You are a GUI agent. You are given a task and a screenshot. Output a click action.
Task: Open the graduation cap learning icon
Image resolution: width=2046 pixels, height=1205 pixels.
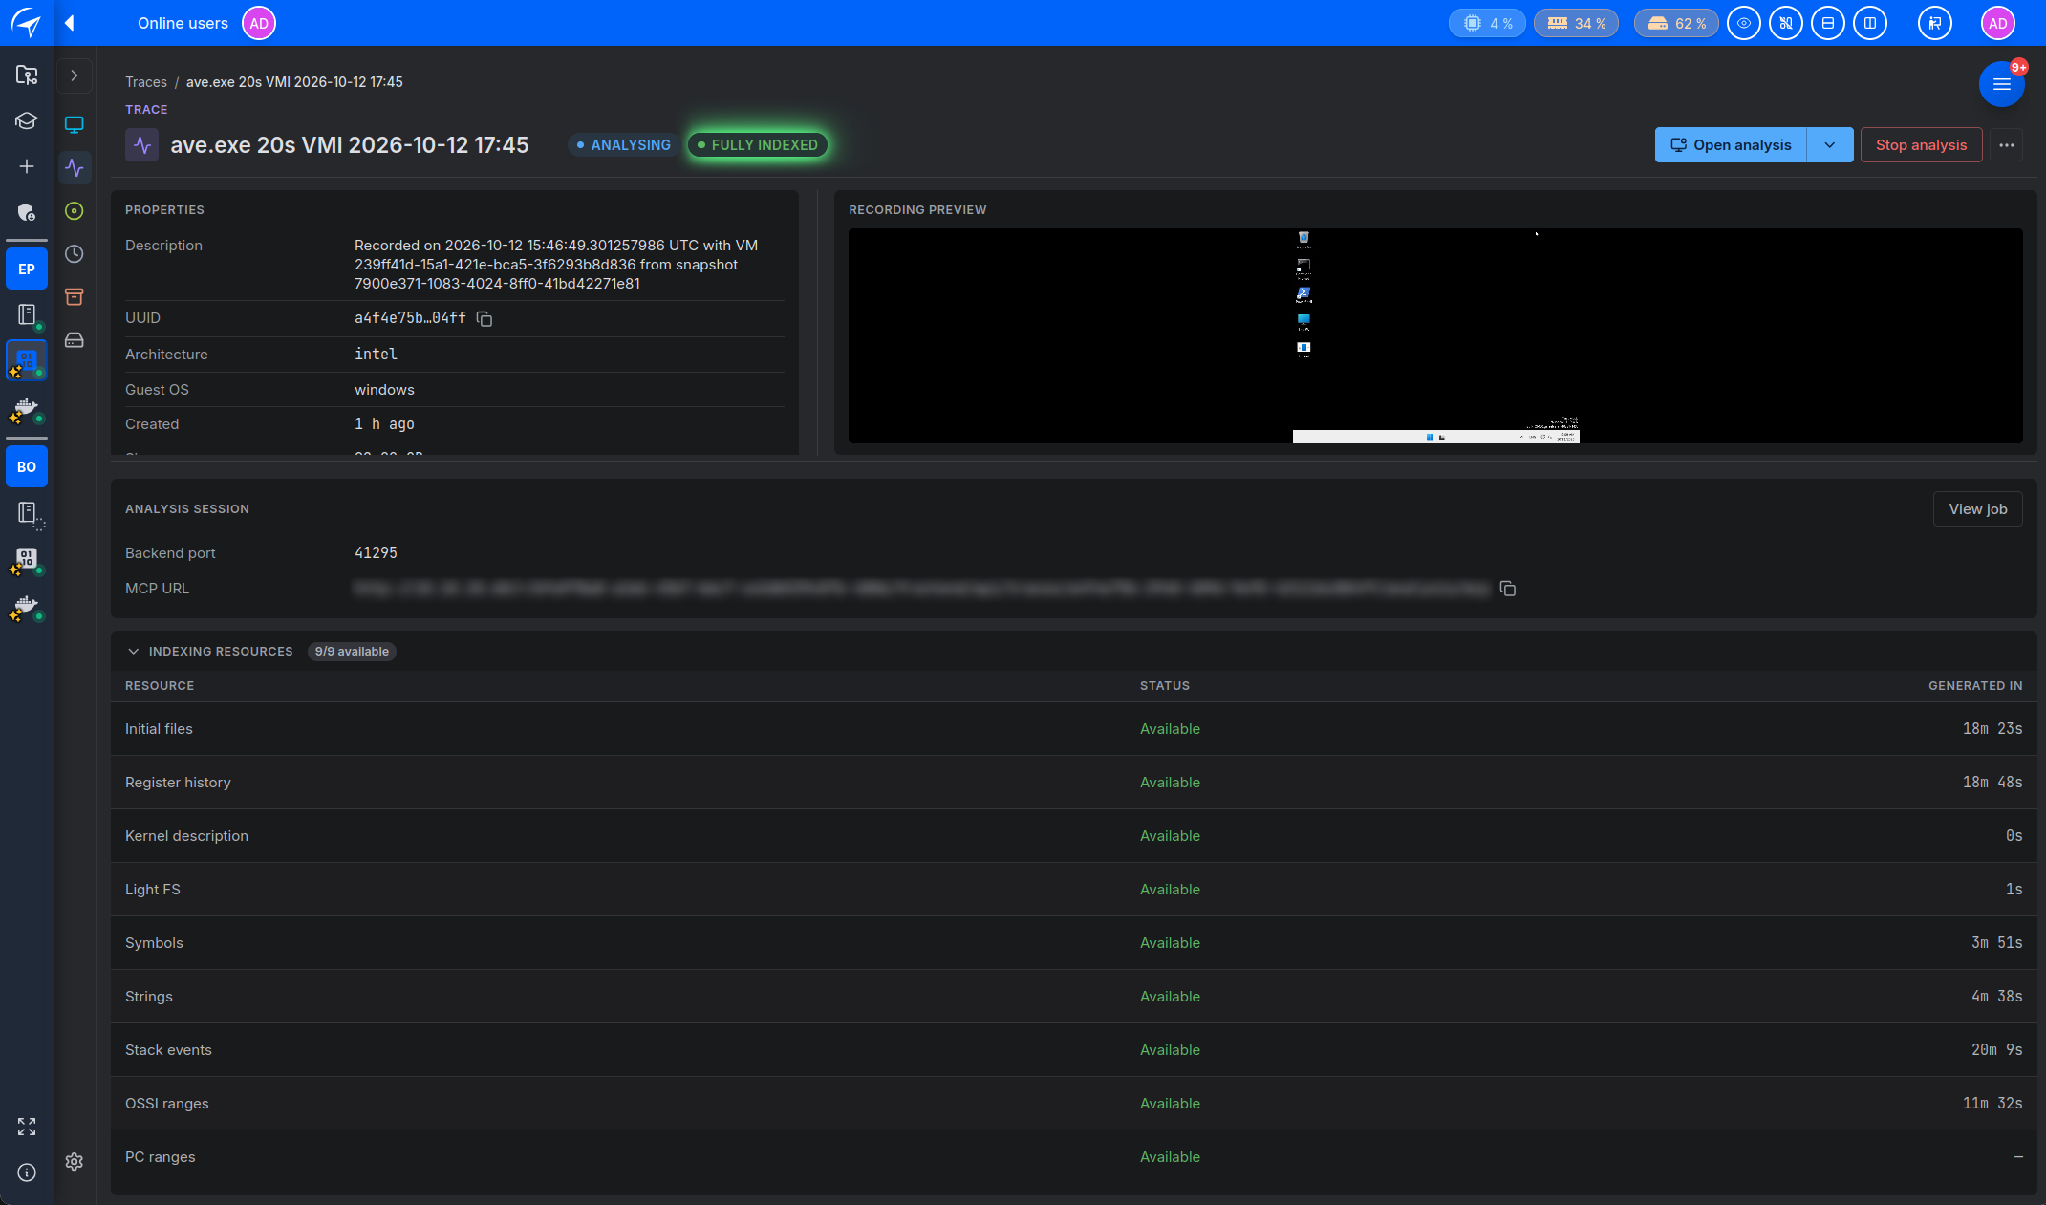click(x=26, y=121)
